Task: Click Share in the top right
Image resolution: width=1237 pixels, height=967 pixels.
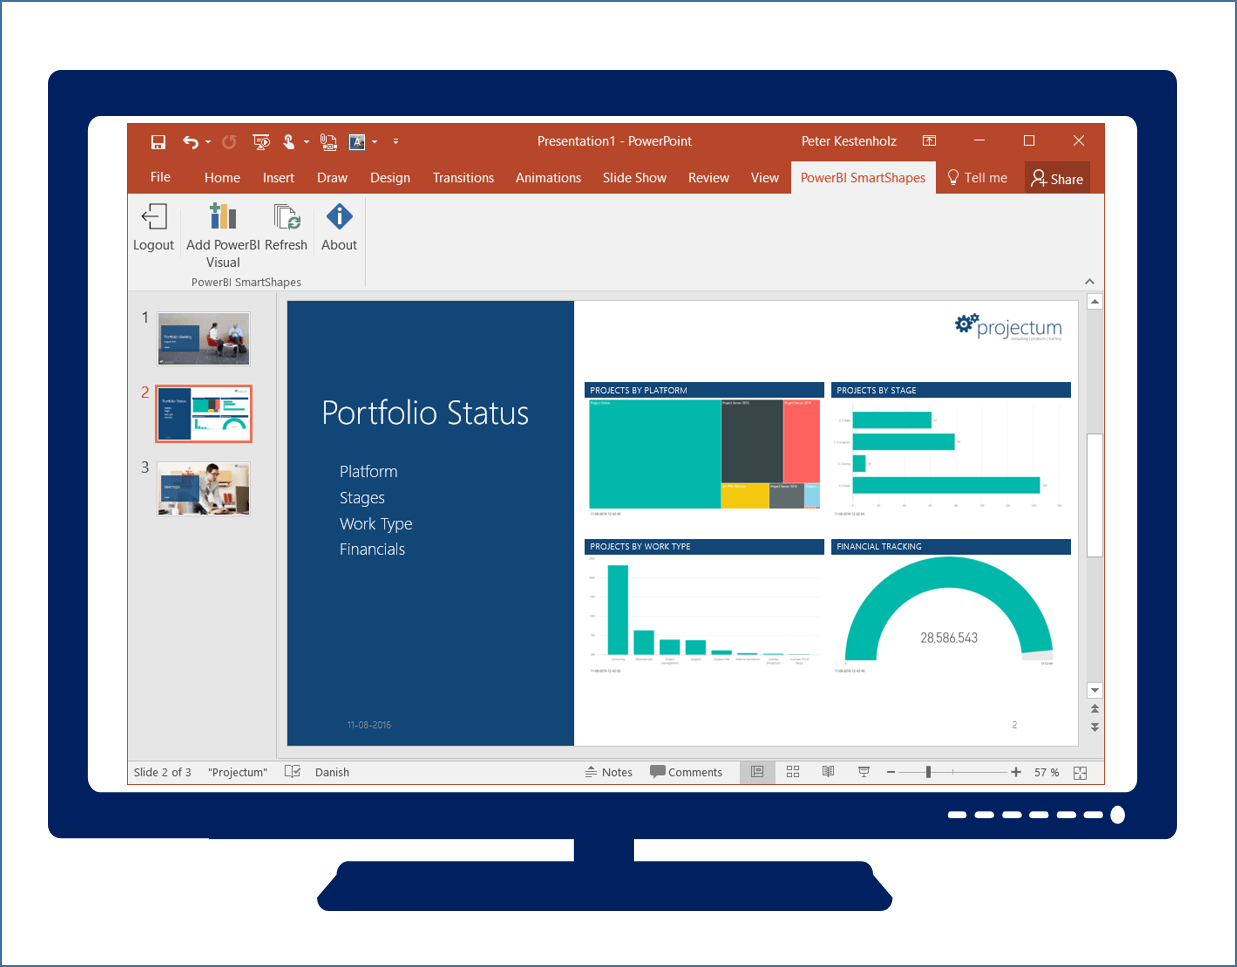Action: pos(1057,177)
